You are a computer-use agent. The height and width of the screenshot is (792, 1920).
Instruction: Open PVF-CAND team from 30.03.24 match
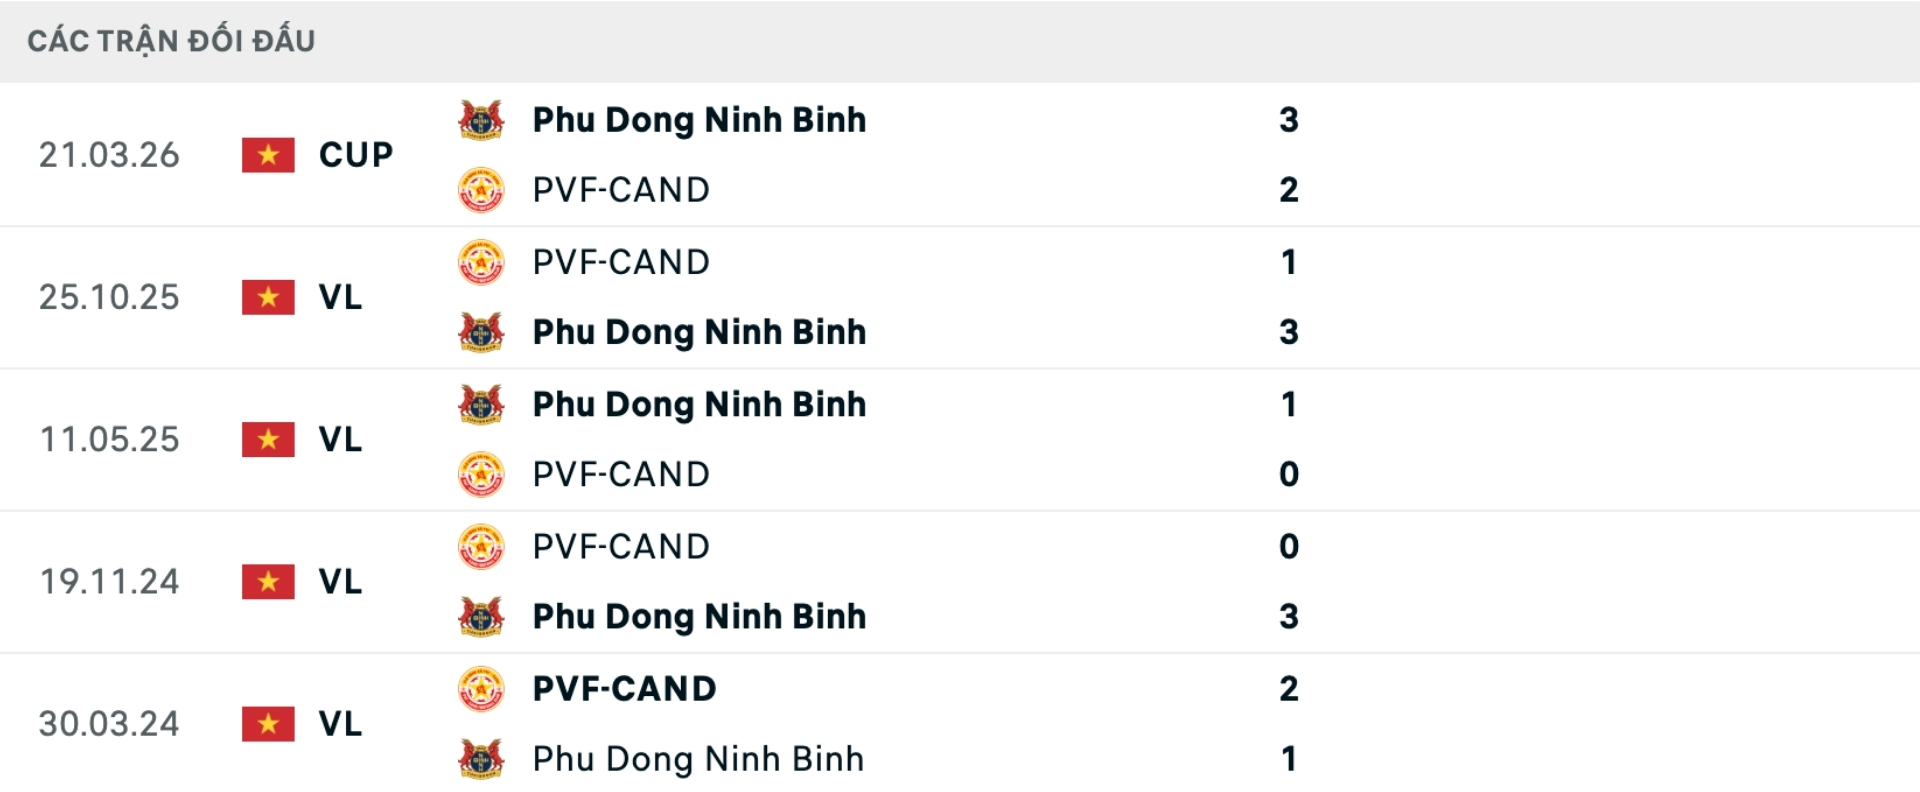(624, 689)
